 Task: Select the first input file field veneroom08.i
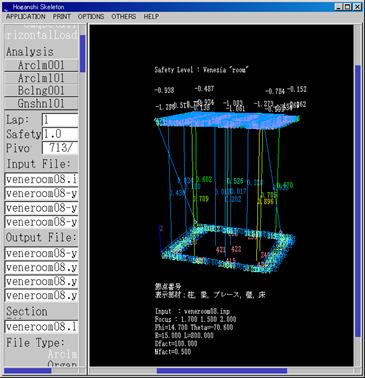click(x=41, y=179)
